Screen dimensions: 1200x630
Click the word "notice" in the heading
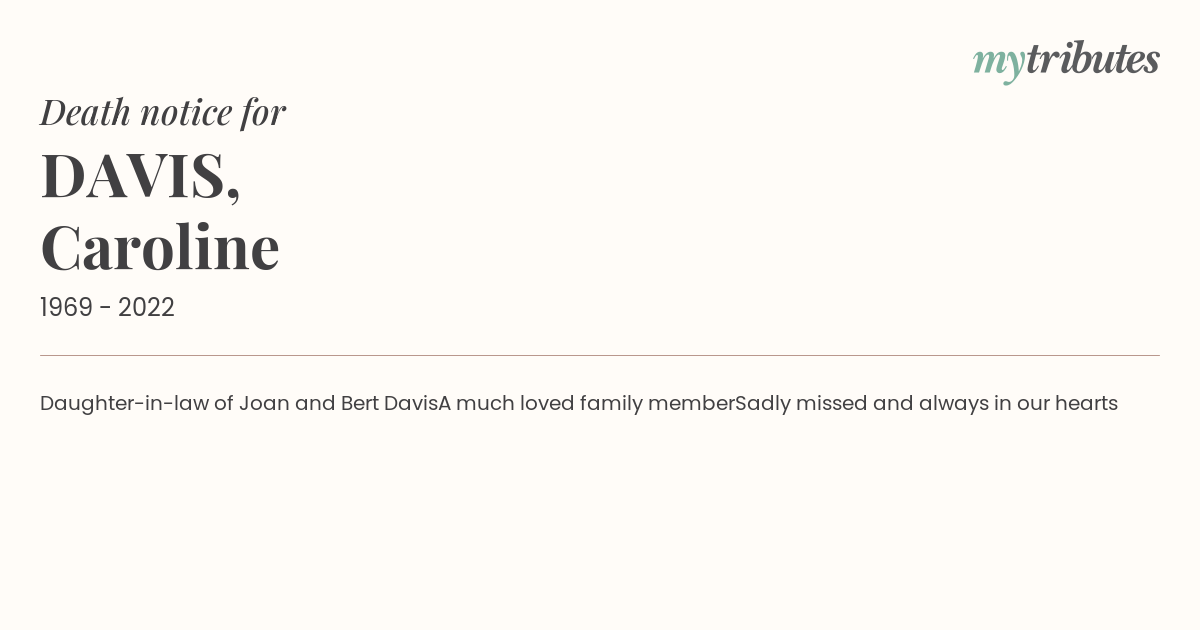pyautogui.click(x=186, y=114)
